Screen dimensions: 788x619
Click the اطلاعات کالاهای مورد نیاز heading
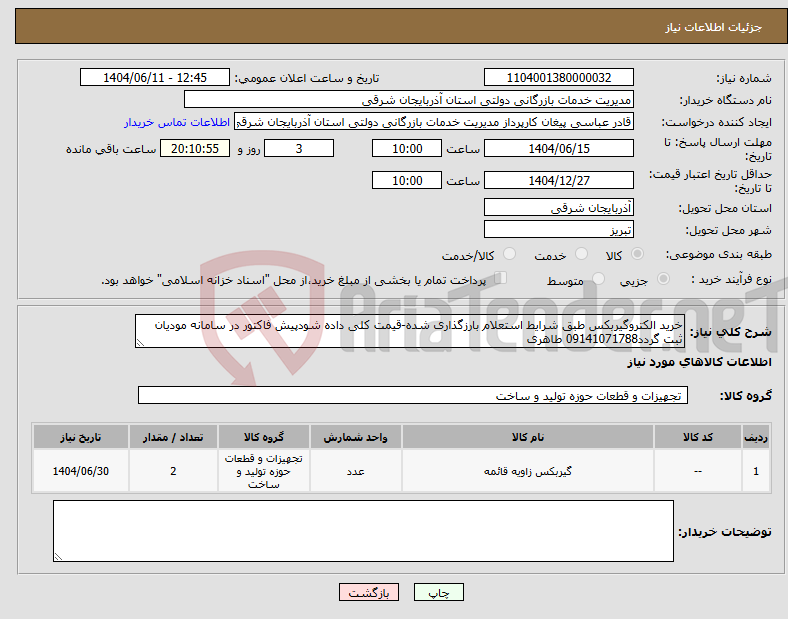click(699, 362)
